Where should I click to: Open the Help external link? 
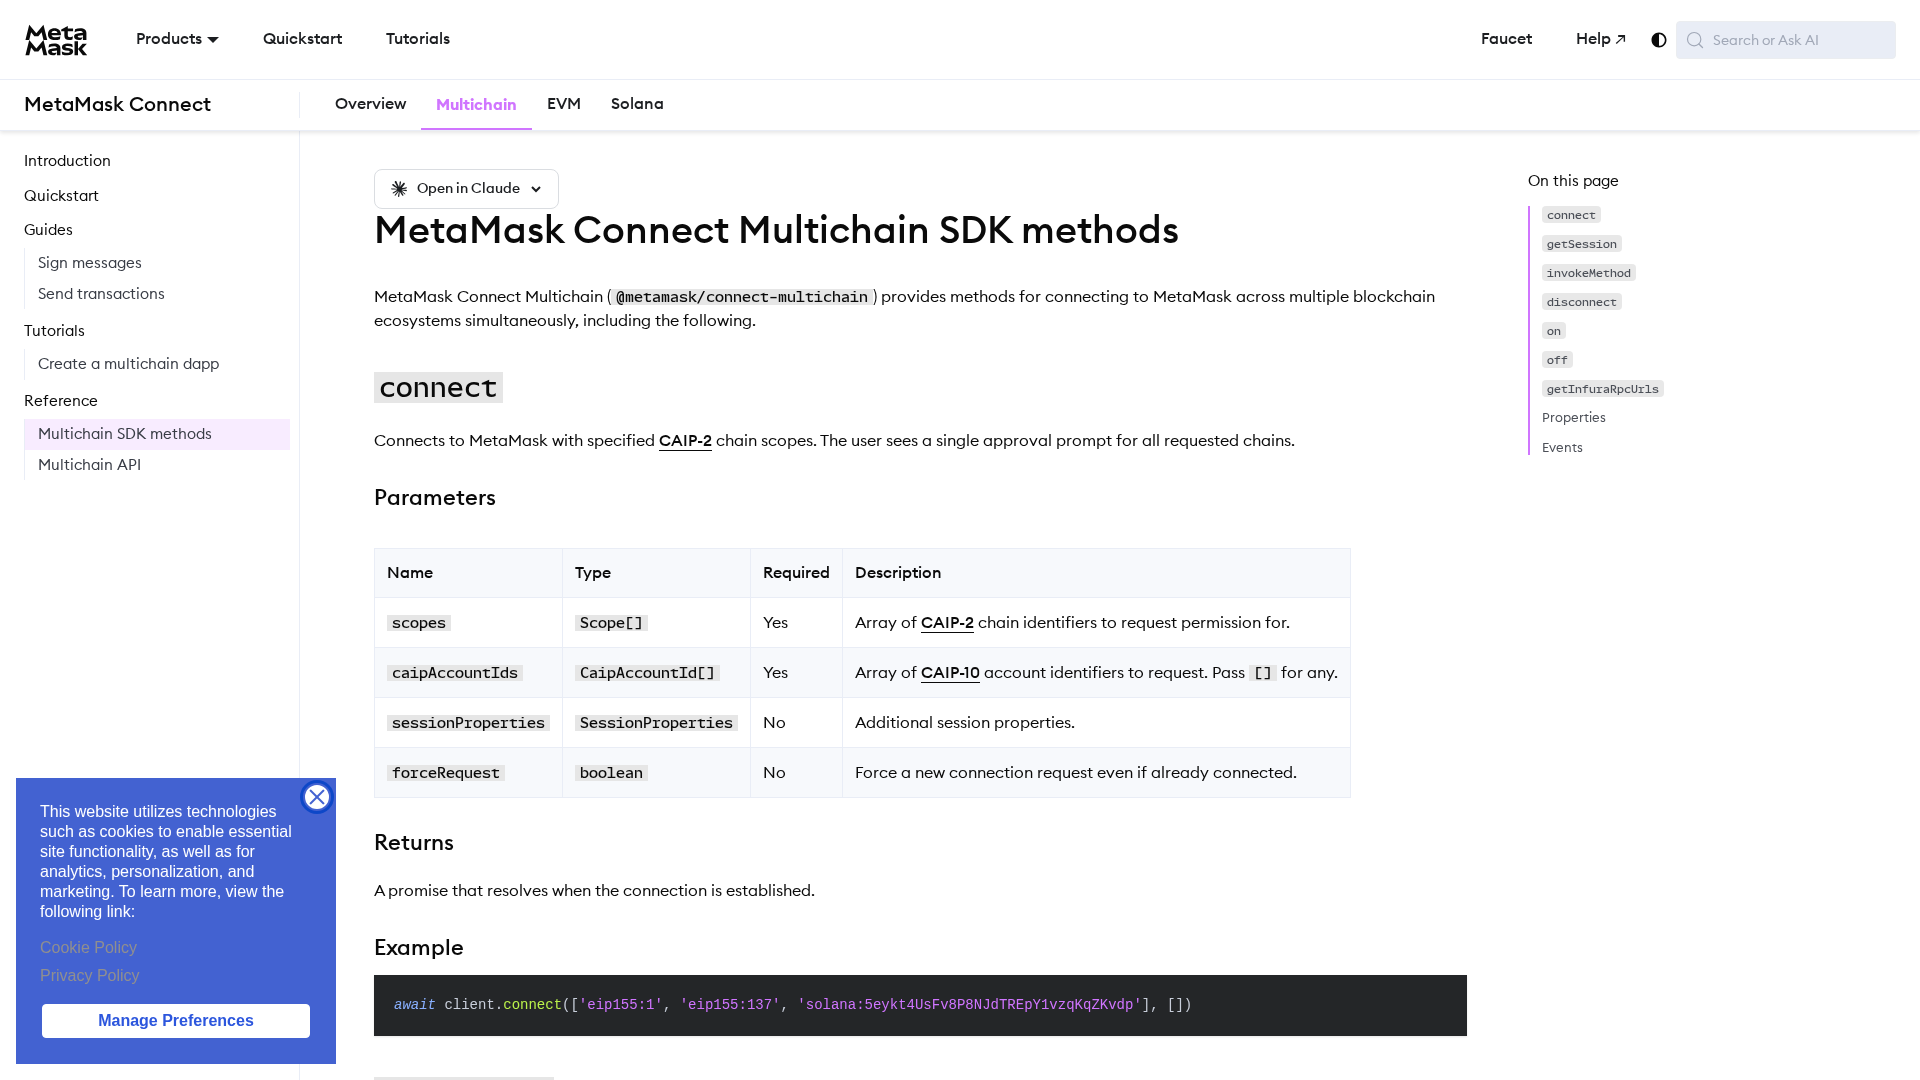pyautogui.click(x=1601, y=39)
